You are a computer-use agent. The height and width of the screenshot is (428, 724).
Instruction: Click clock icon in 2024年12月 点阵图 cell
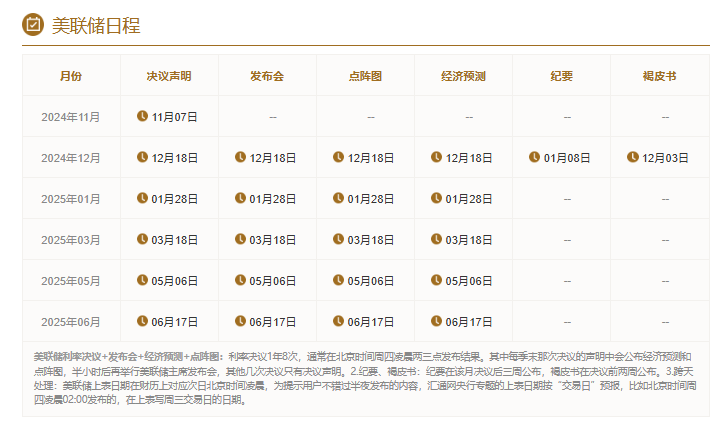coord(338,157)
